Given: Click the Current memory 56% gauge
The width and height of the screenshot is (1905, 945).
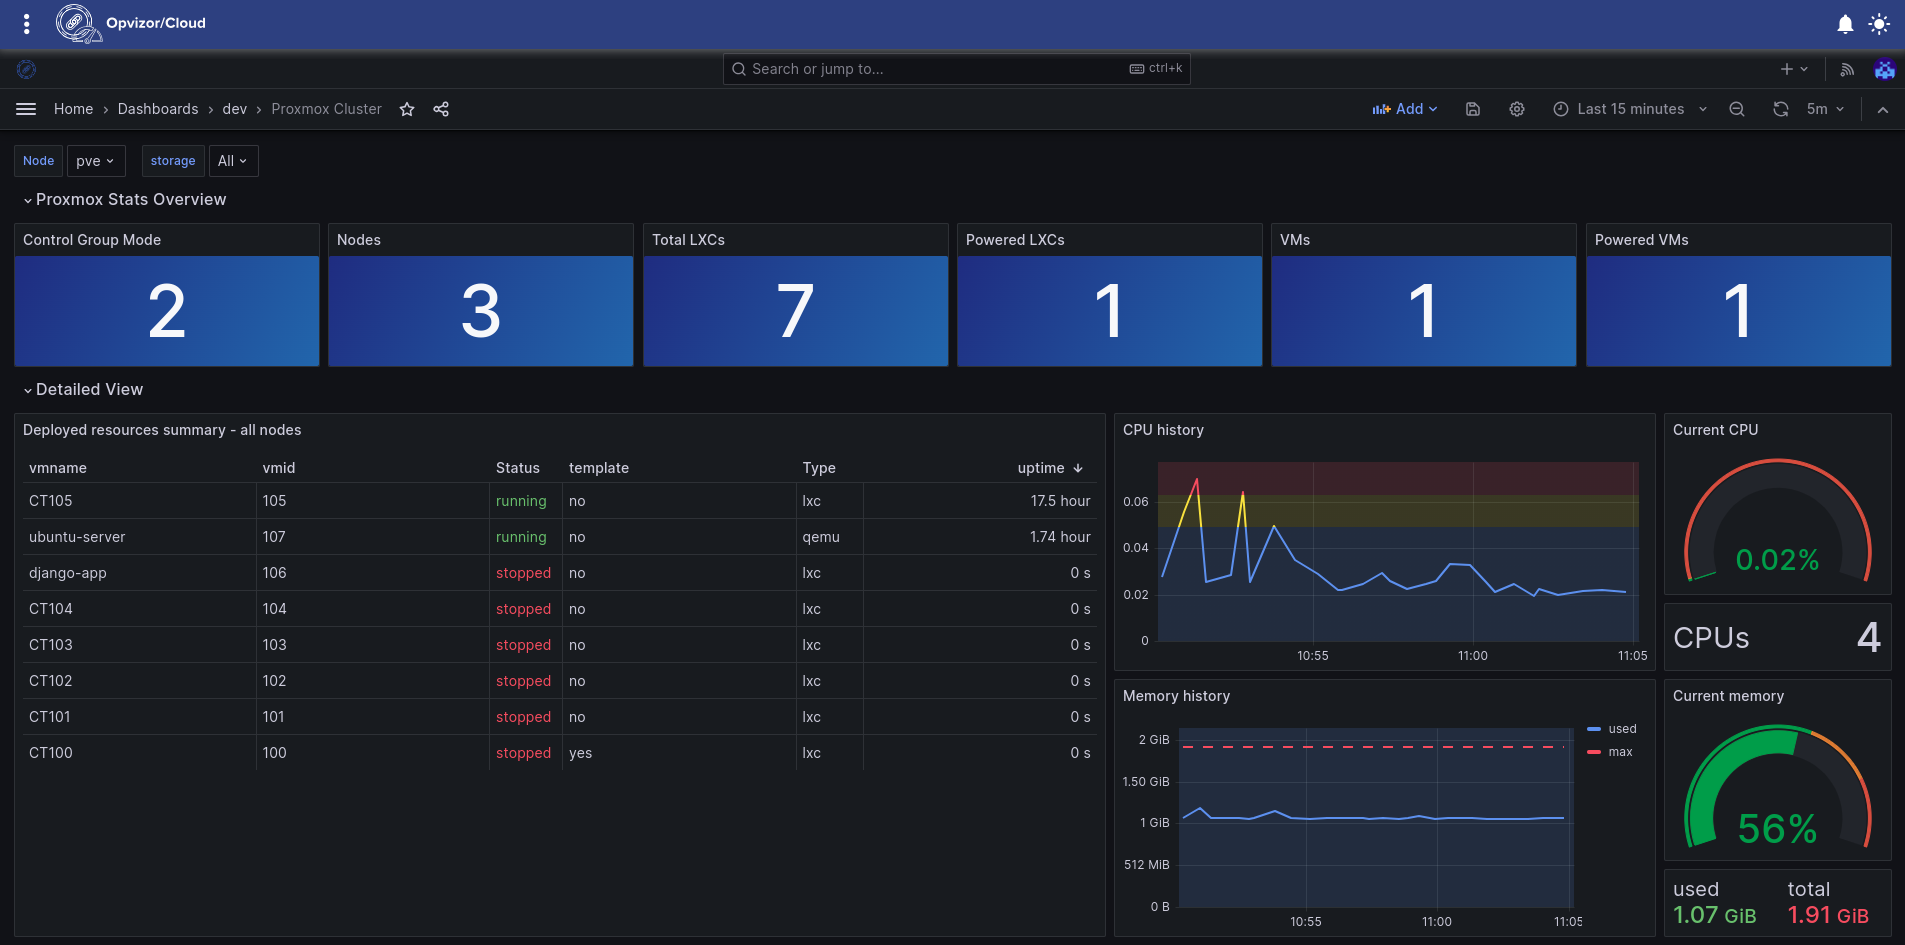Looking at the screenshot, I should (x=1777, y=788).
